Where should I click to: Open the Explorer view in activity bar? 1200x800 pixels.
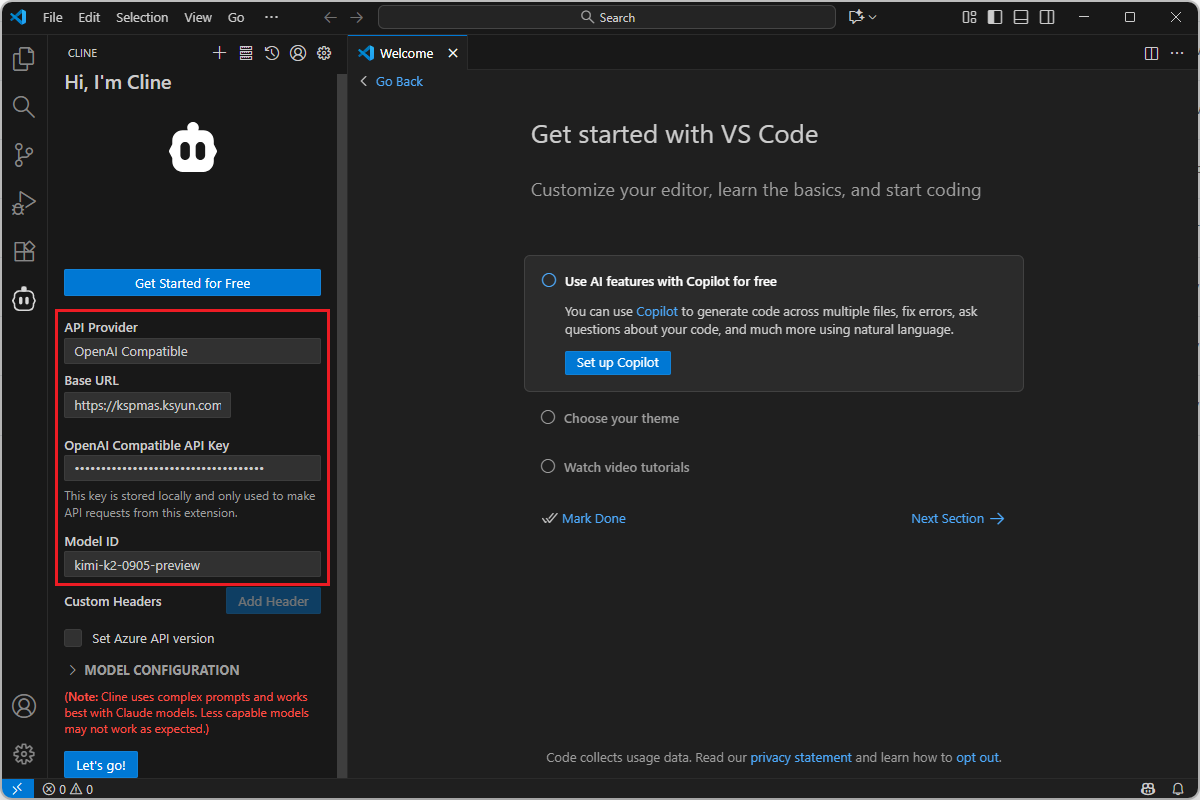[x=24, y=60]
